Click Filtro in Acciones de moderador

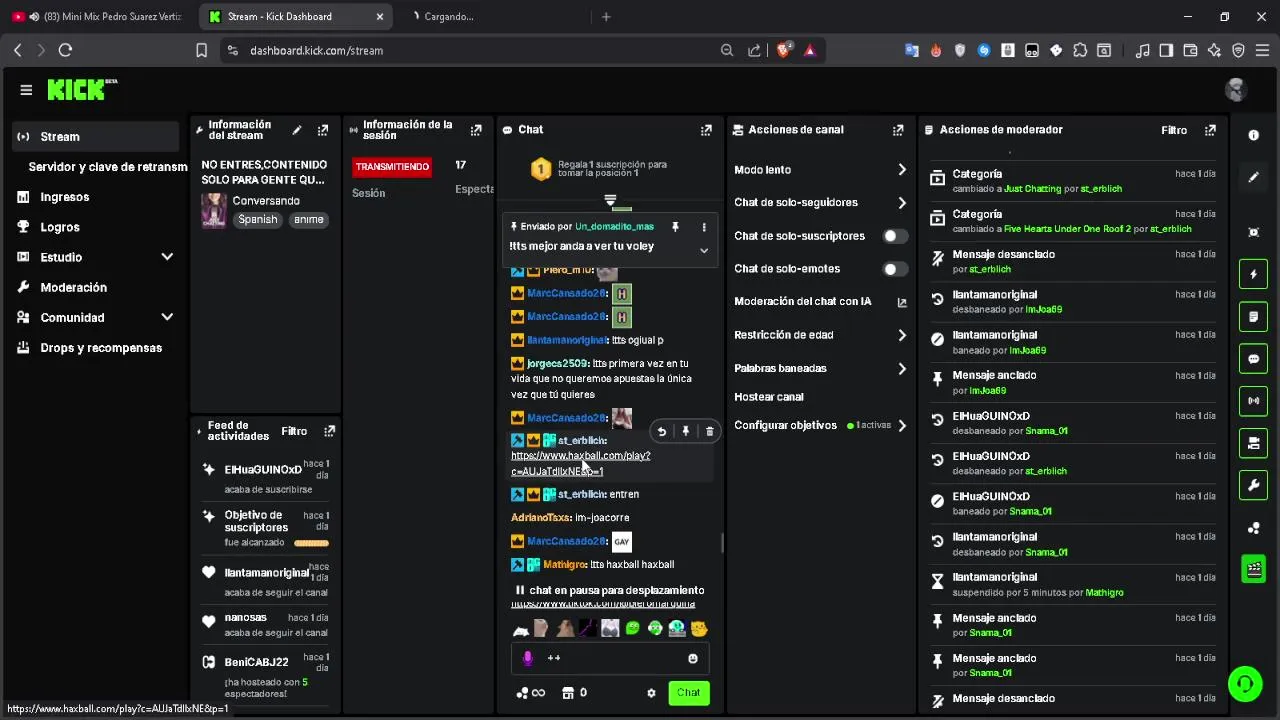(x=1174, y=130)
